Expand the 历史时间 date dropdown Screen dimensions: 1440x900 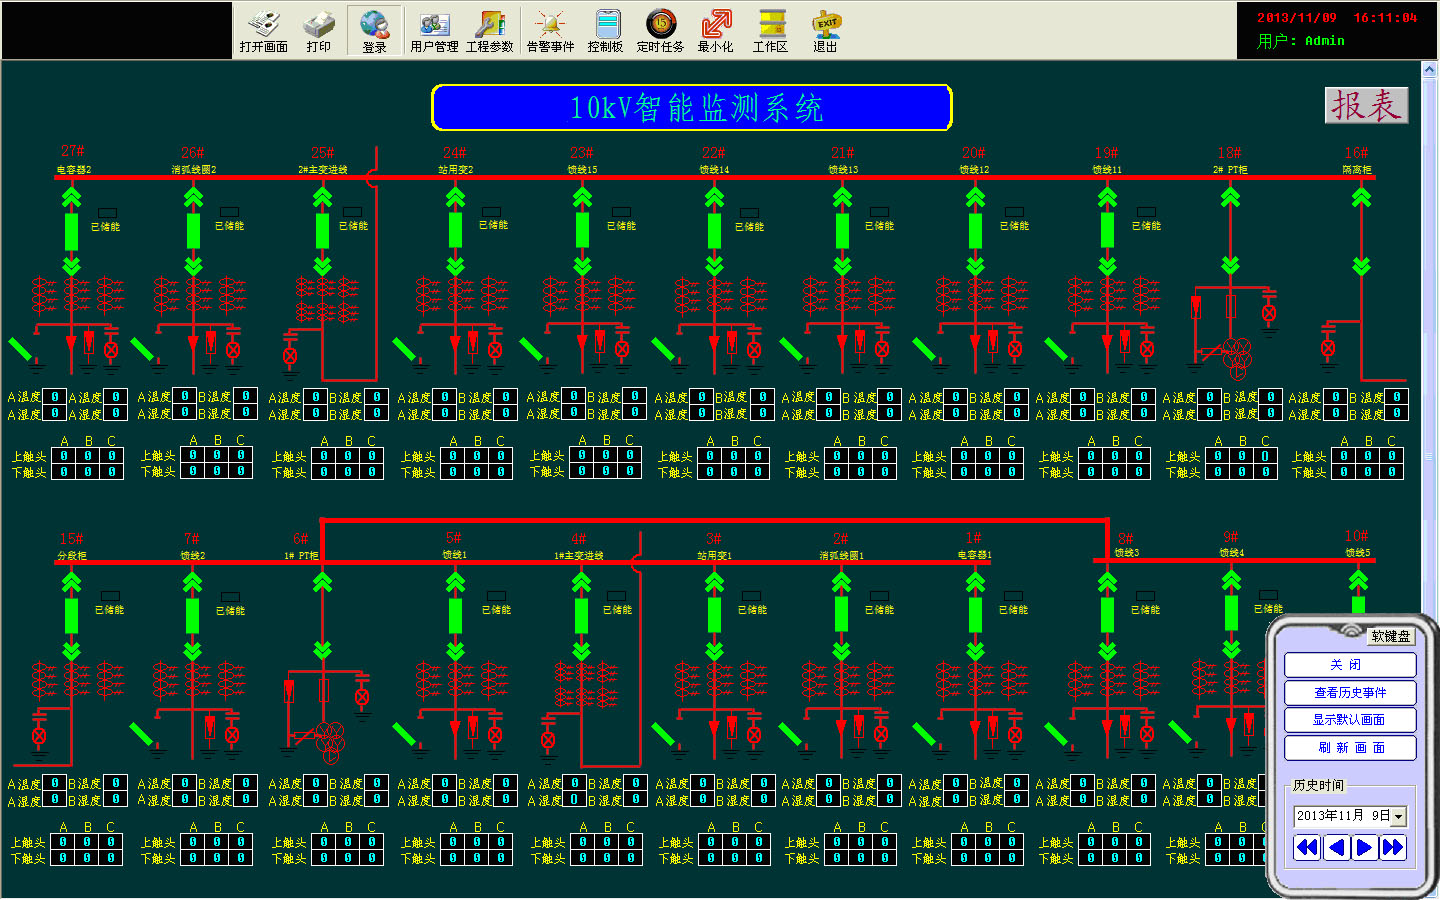pos(1399,817)
